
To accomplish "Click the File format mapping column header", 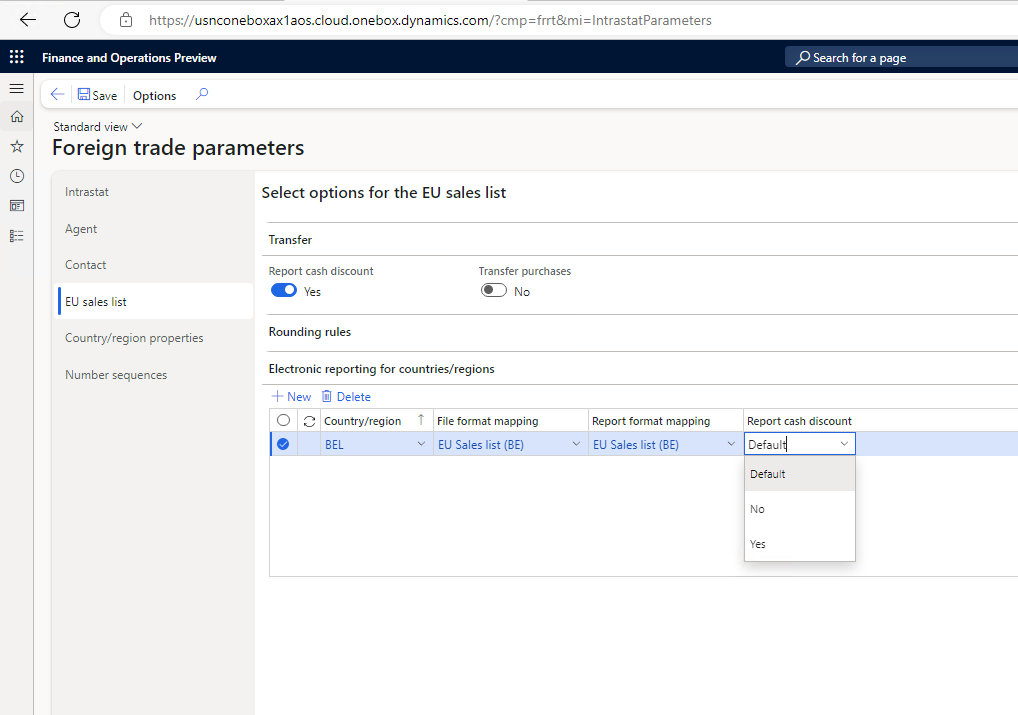I will pyautogui.click(x=488, y=421).
